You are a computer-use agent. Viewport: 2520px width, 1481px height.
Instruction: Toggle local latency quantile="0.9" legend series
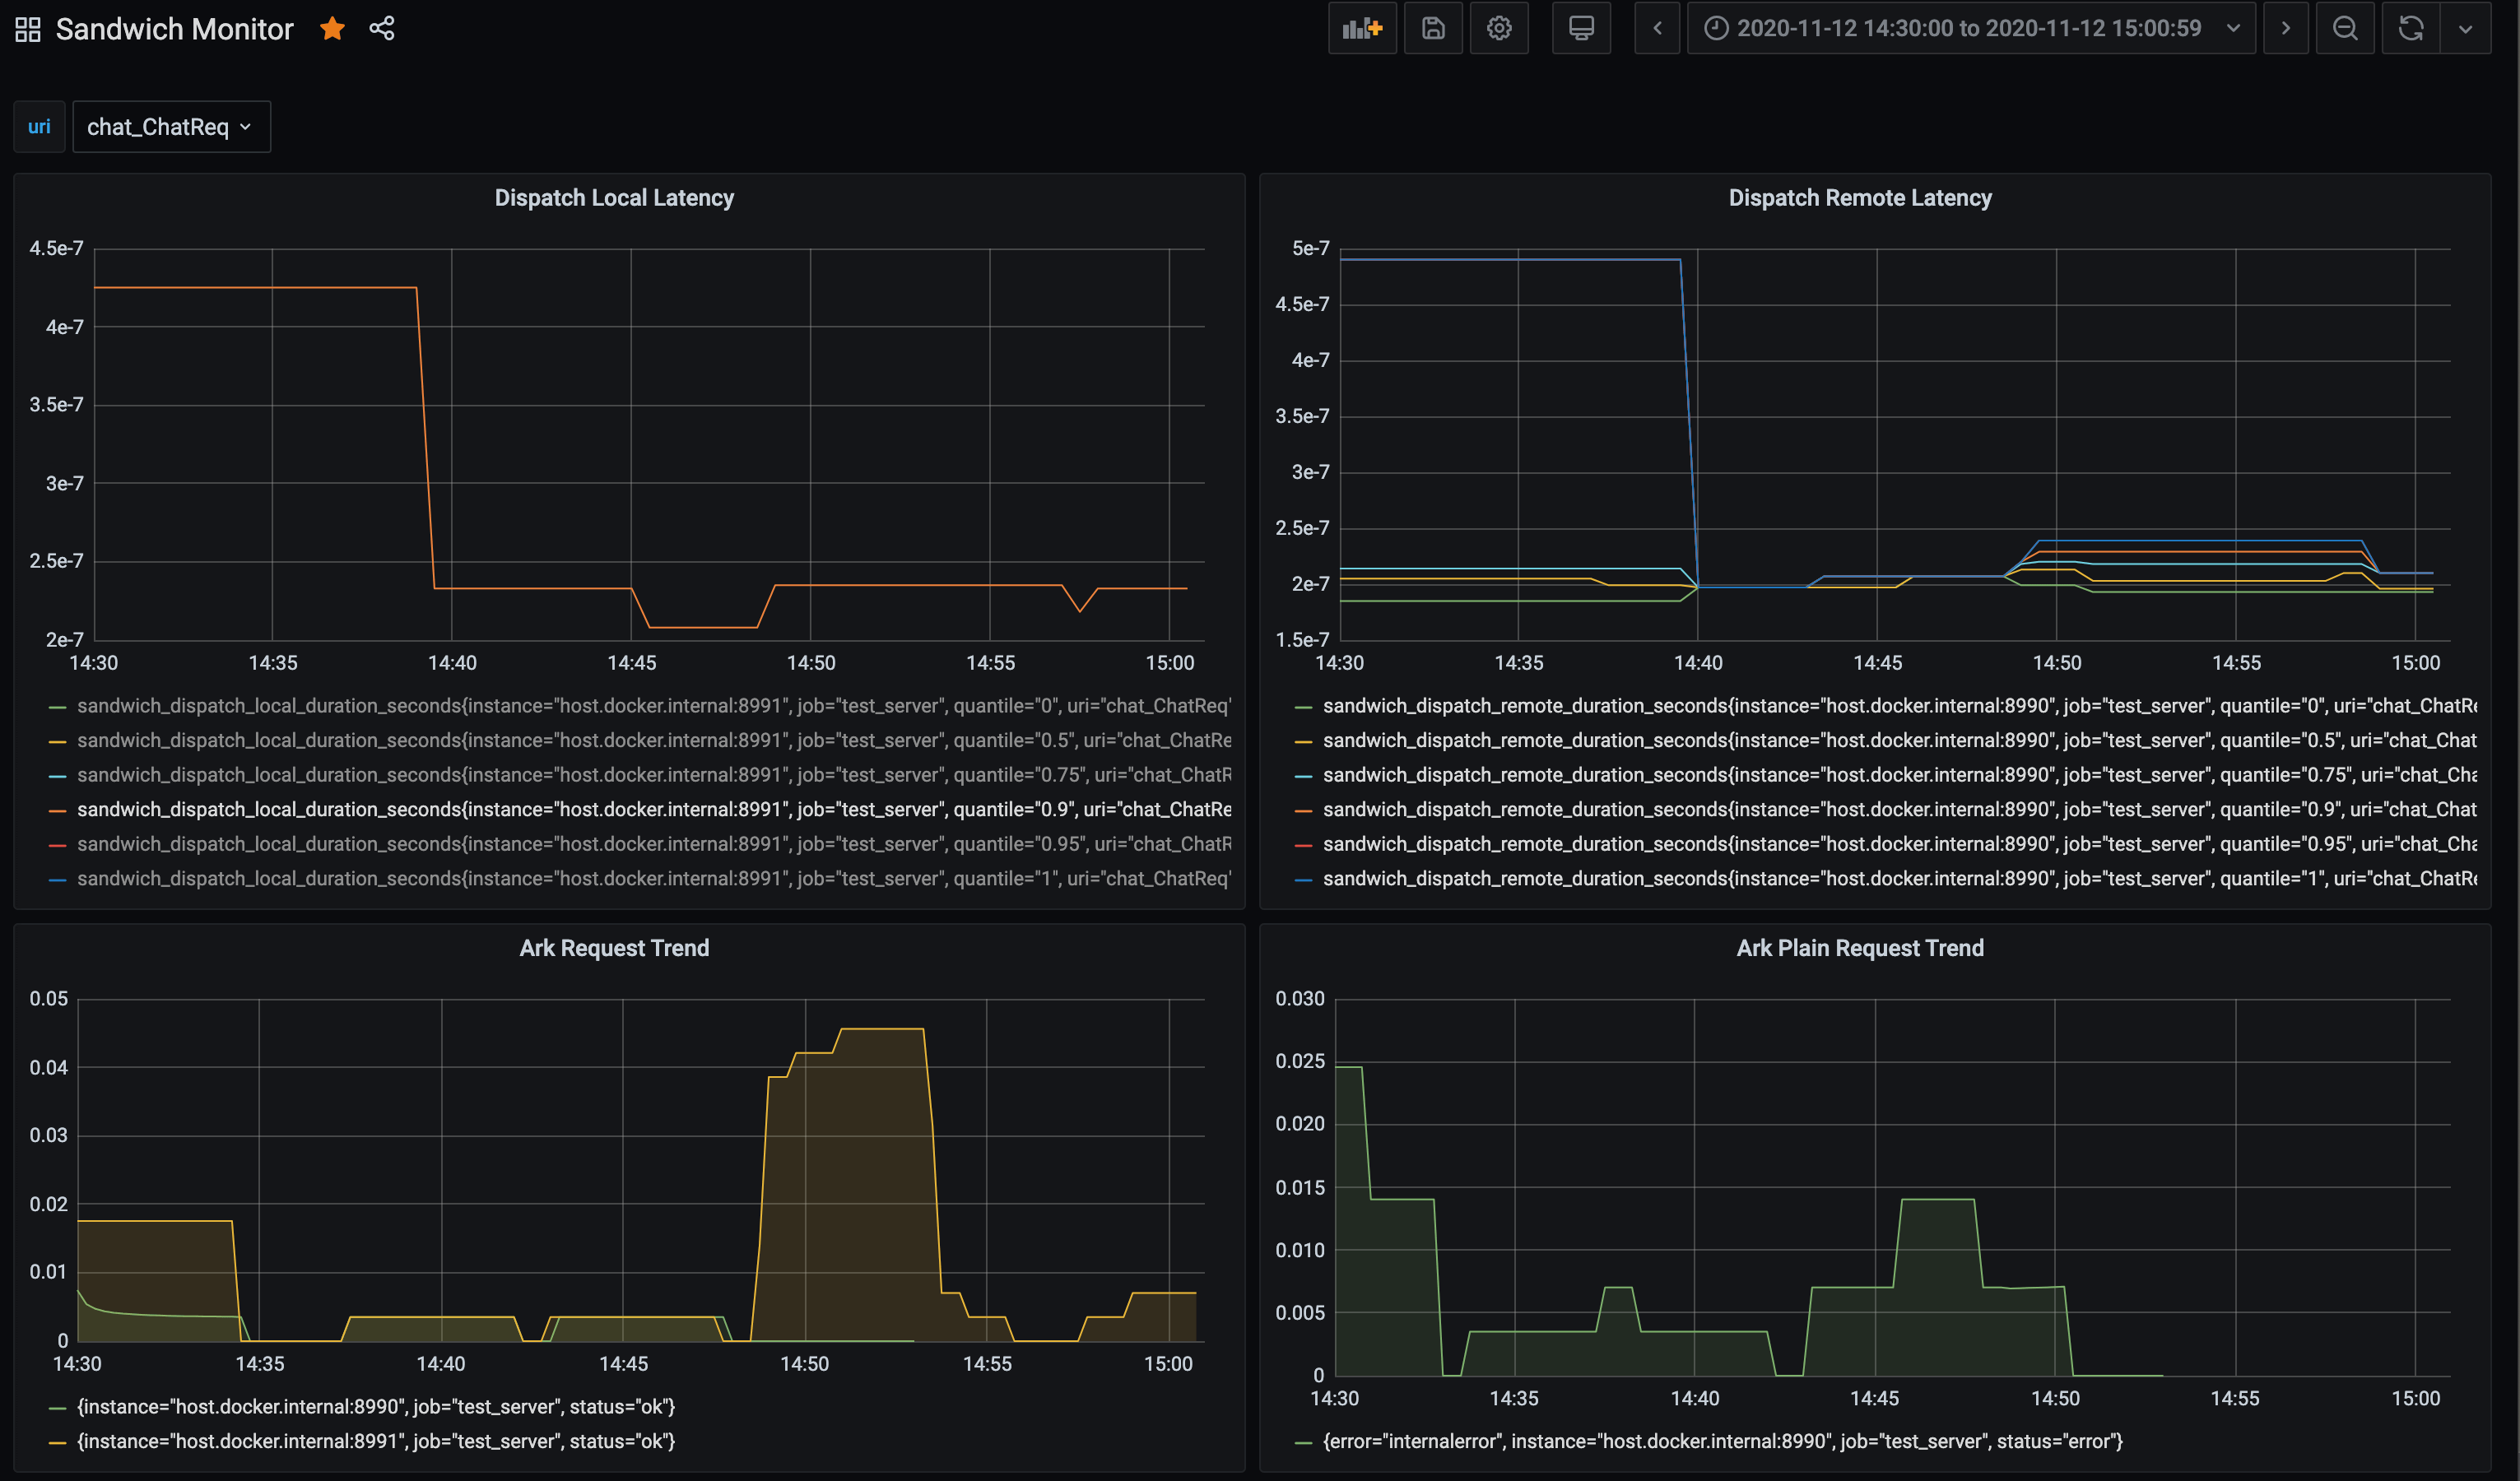tap(653, 809)
